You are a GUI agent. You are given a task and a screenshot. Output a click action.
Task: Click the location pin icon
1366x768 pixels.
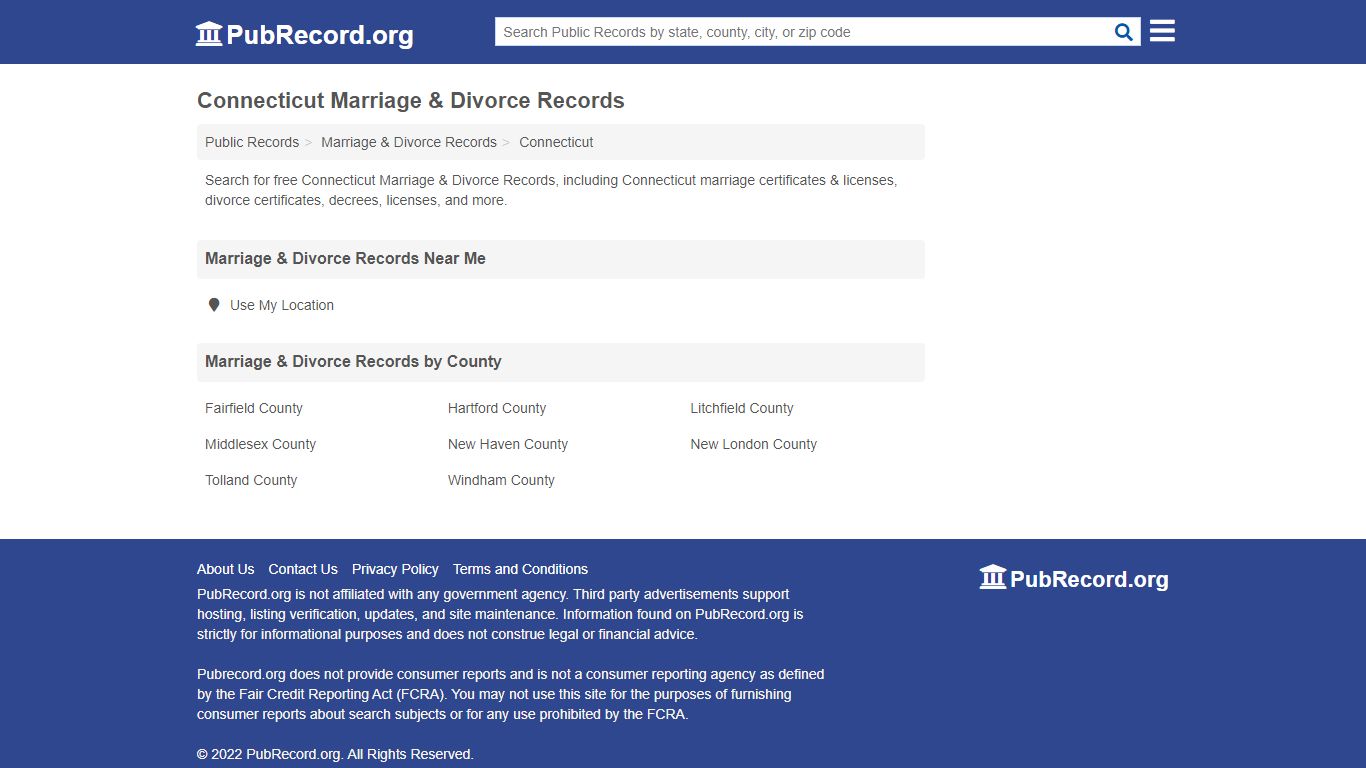(214, 305)
